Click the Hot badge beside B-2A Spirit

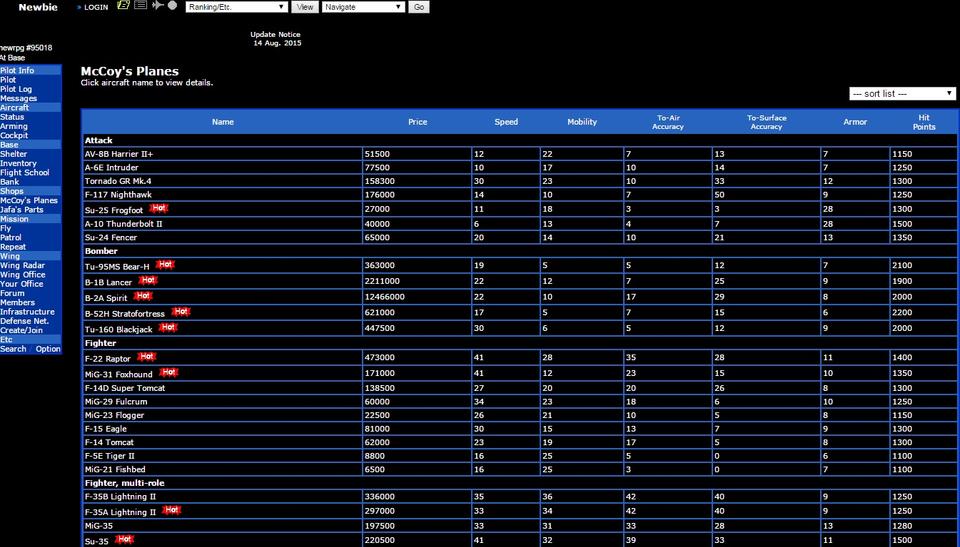tap(143, 296)
